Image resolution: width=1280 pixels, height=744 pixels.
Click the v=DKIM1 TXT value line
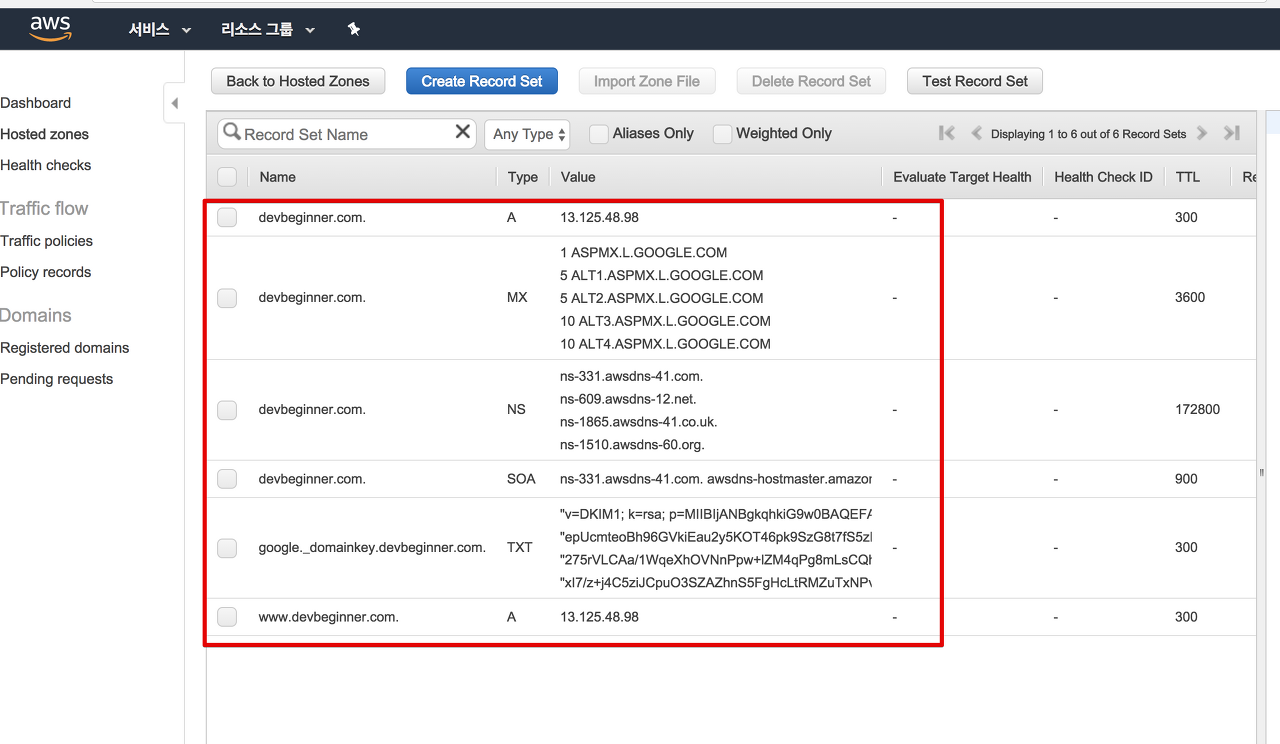point(716,514)
